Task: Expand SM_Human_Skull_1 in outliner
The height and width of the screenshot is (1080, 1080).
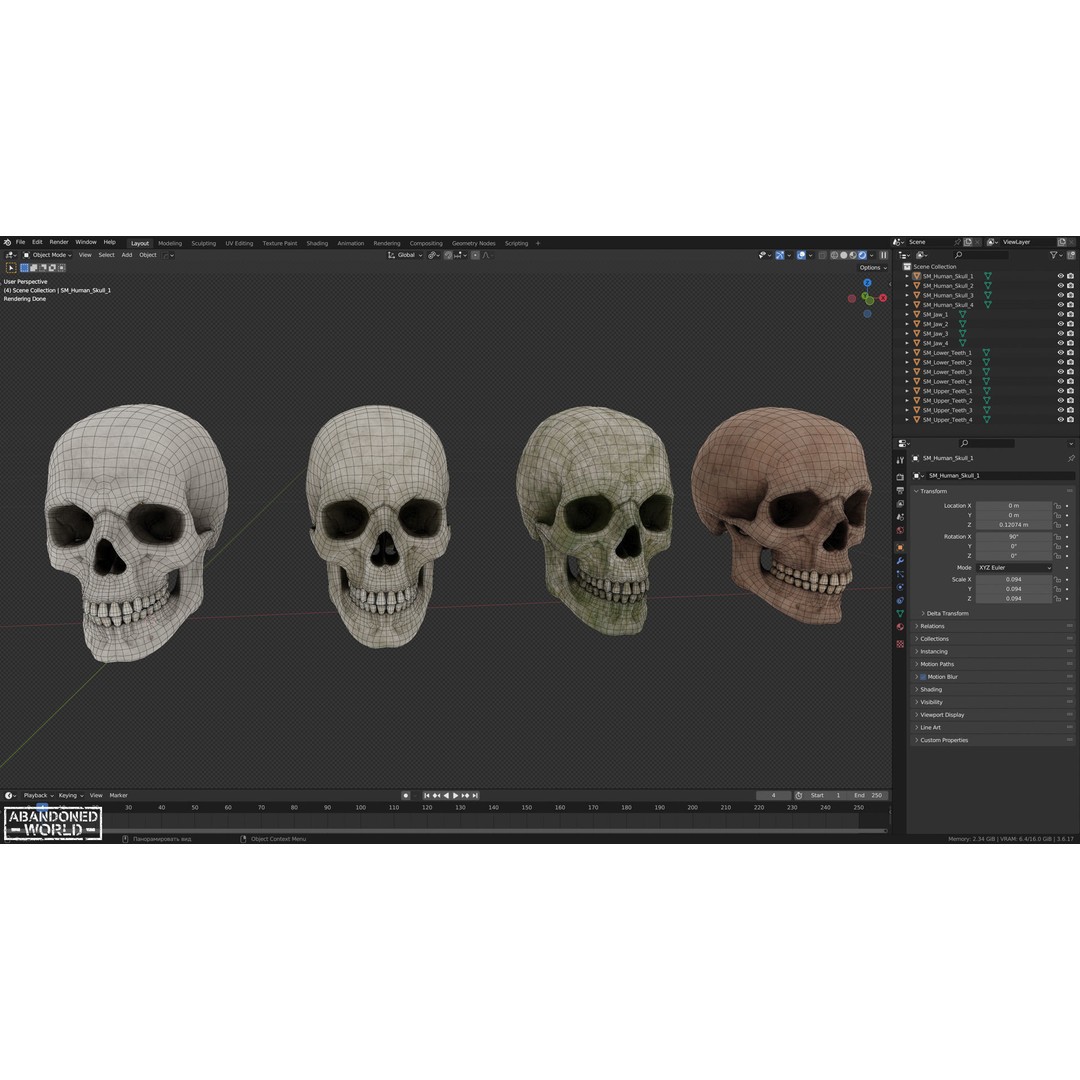Action: point(907,276)
